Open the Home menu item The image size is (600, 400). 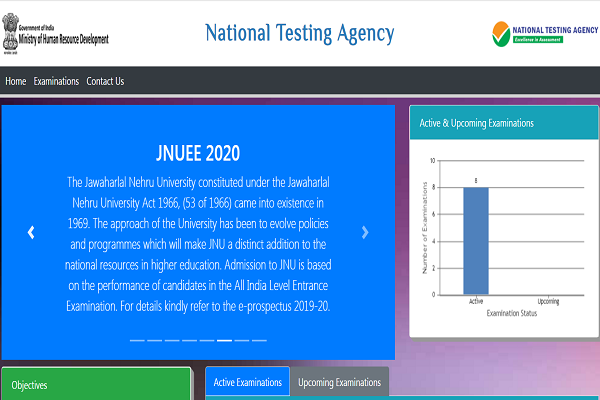click(16, 81)
